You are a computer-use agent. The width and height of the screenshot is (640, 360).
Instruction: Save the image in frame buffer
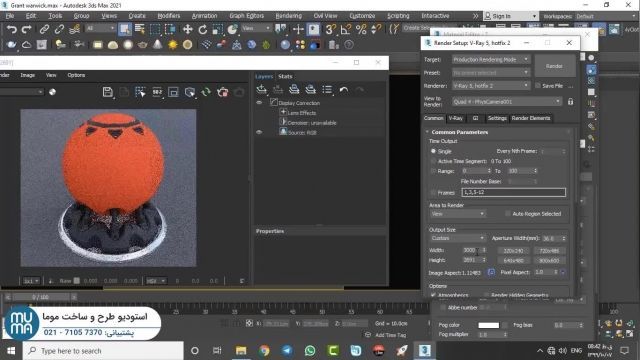point(108,92)
